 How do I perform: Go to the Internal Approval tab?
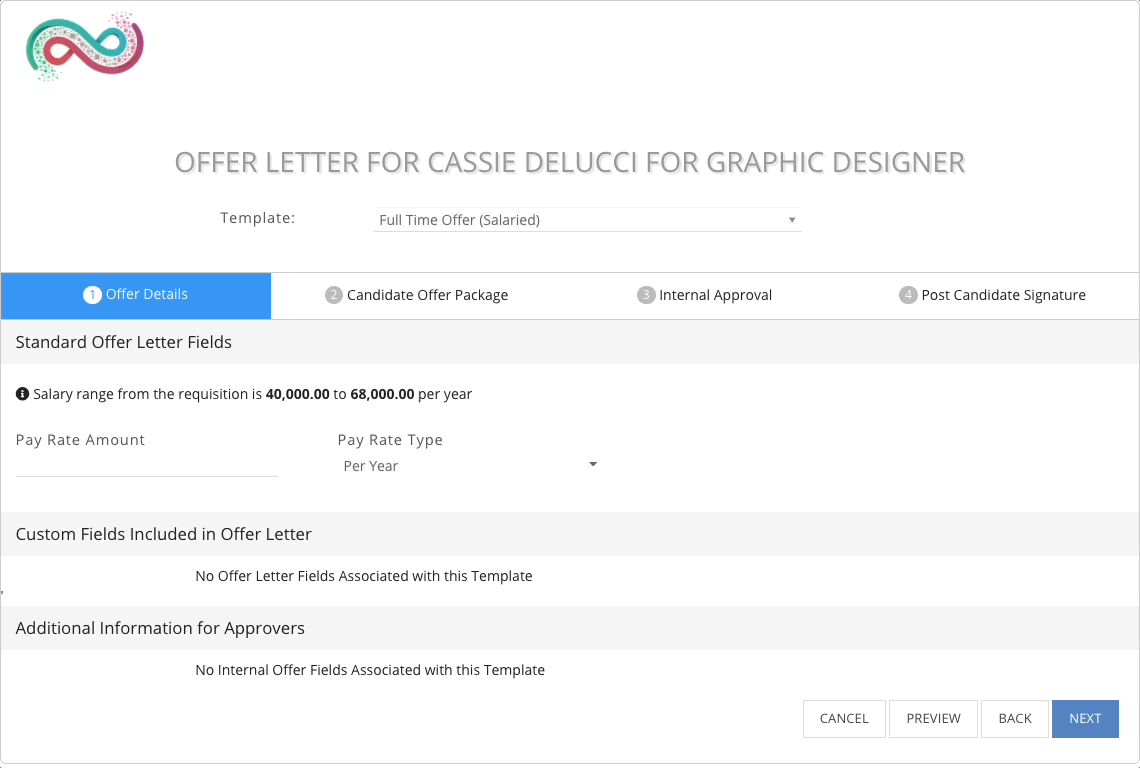[705, 295]
